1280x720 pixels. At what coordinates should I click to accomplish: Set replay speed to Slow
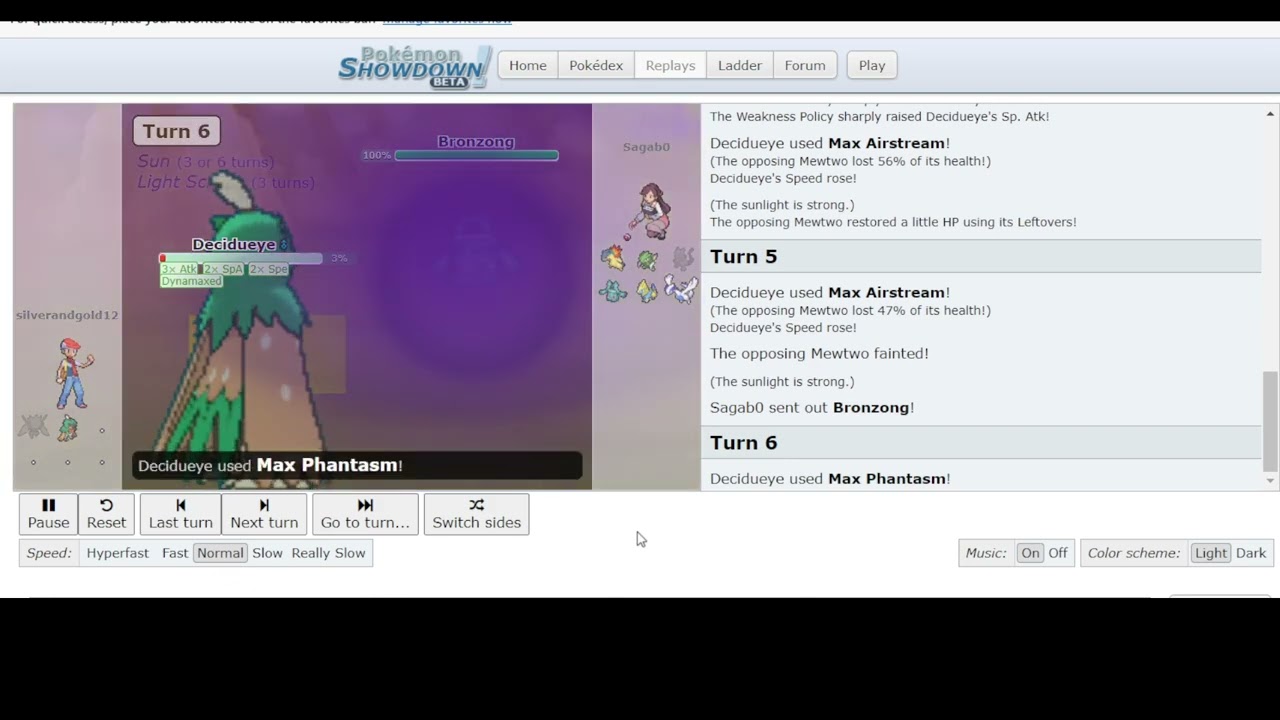pos(267,553)
